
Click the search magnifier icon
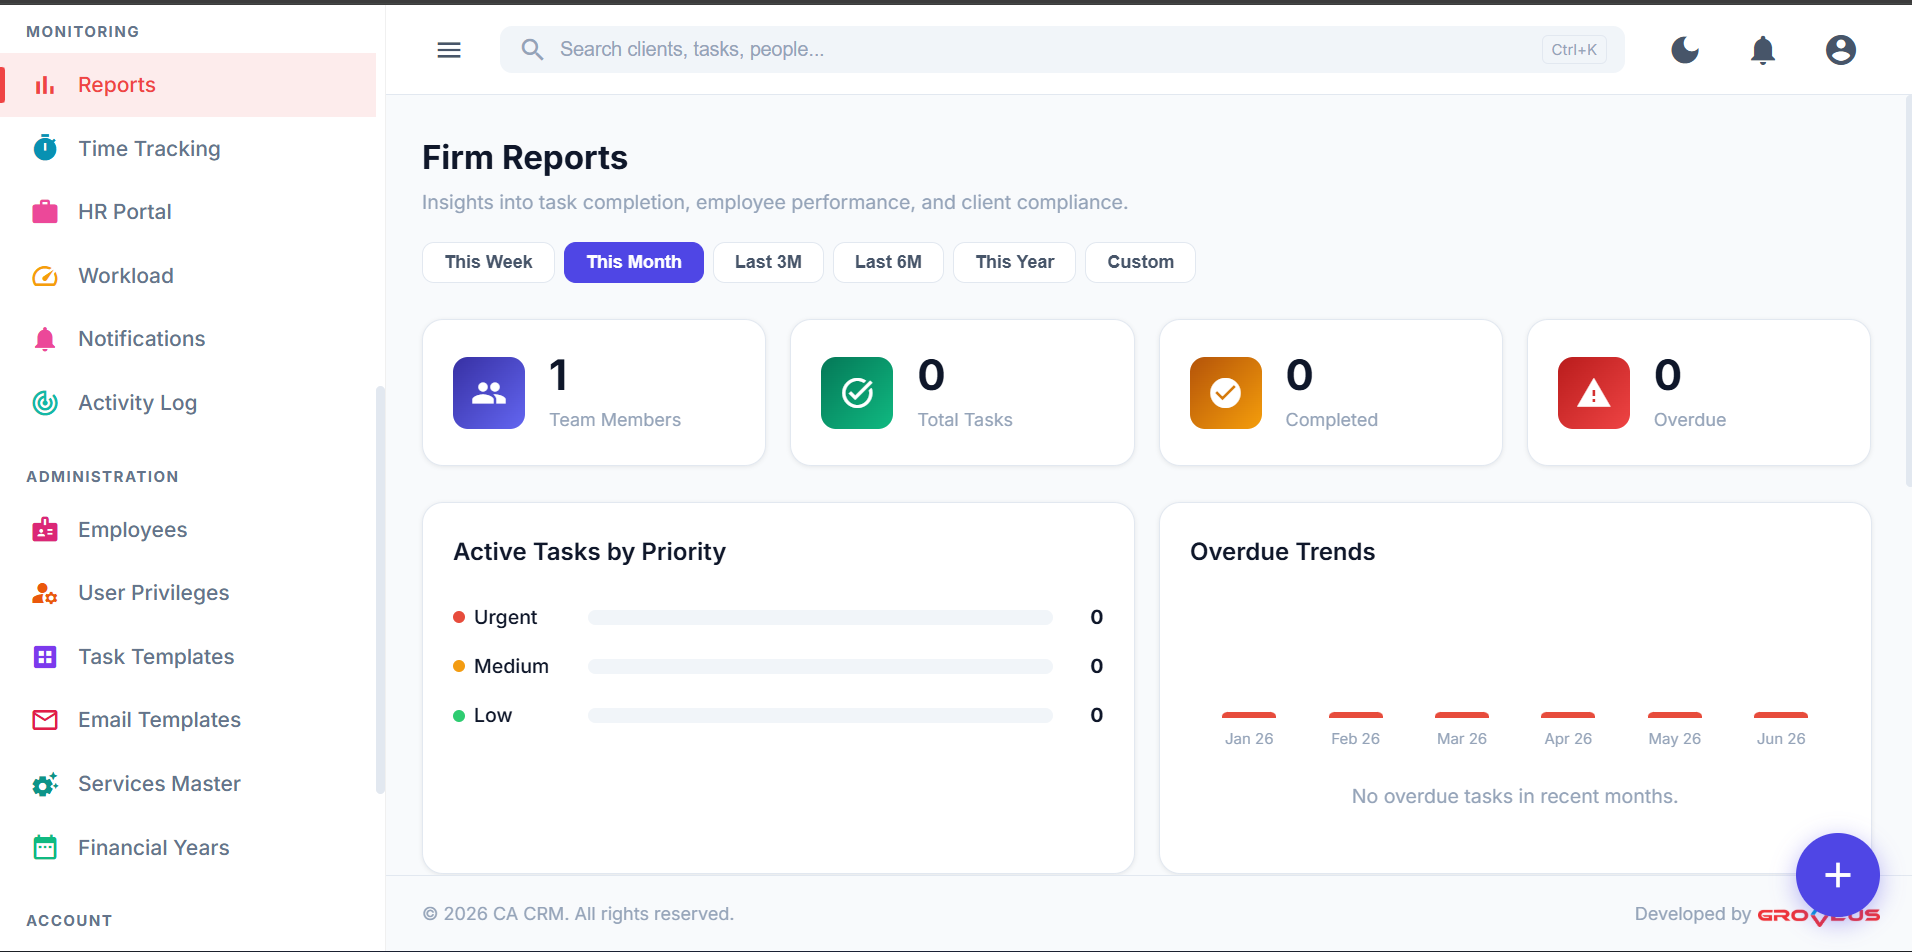(x=532, y=50)
